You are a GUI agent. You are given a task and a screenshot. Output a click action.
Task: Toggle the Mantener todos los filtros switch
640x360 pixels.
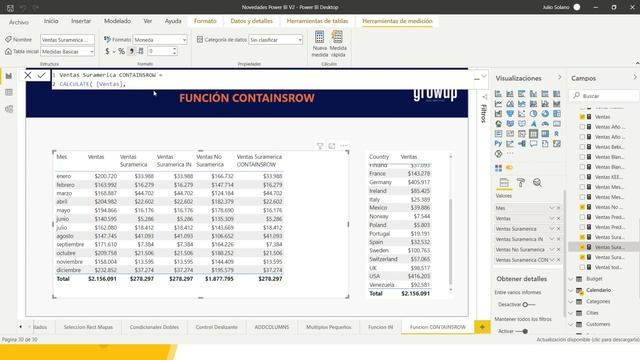(x=522, y=331)
